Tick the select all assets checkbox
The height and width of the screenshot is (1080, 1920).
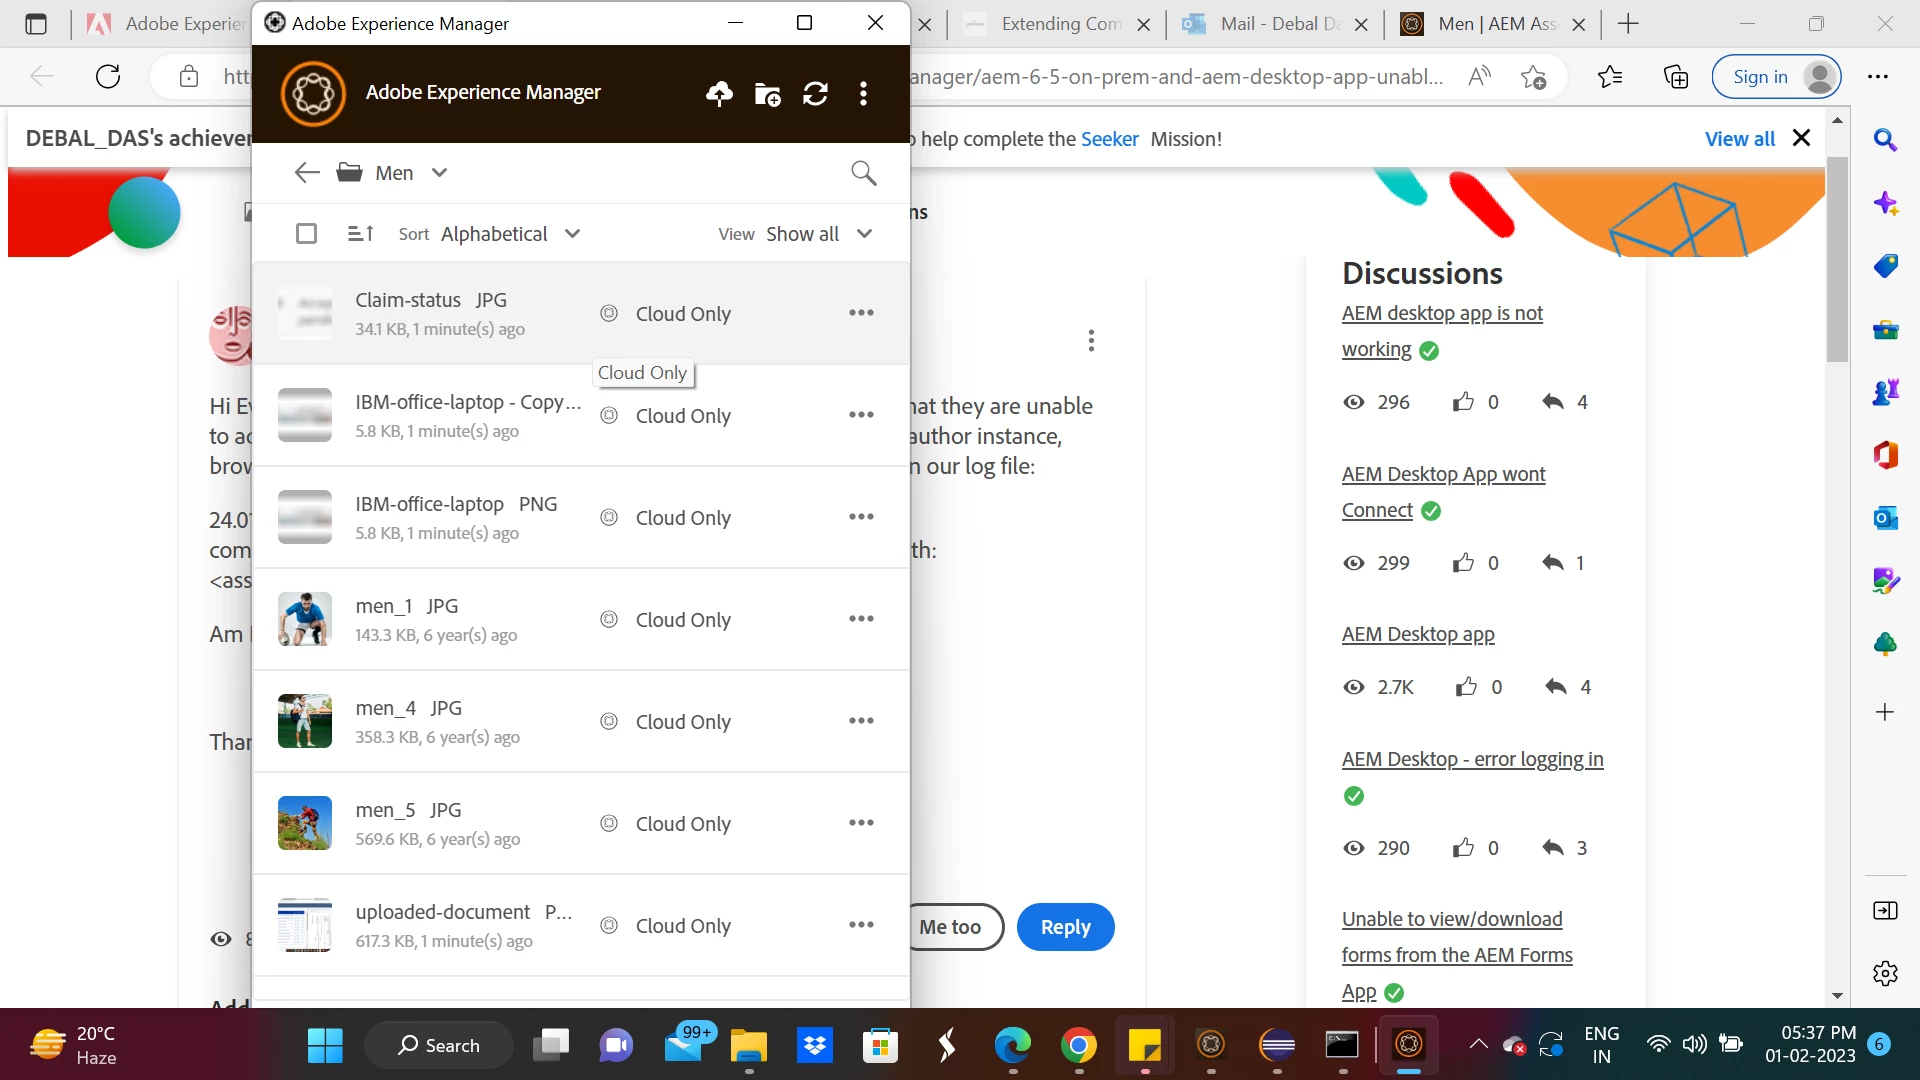(x=307, y=234)
